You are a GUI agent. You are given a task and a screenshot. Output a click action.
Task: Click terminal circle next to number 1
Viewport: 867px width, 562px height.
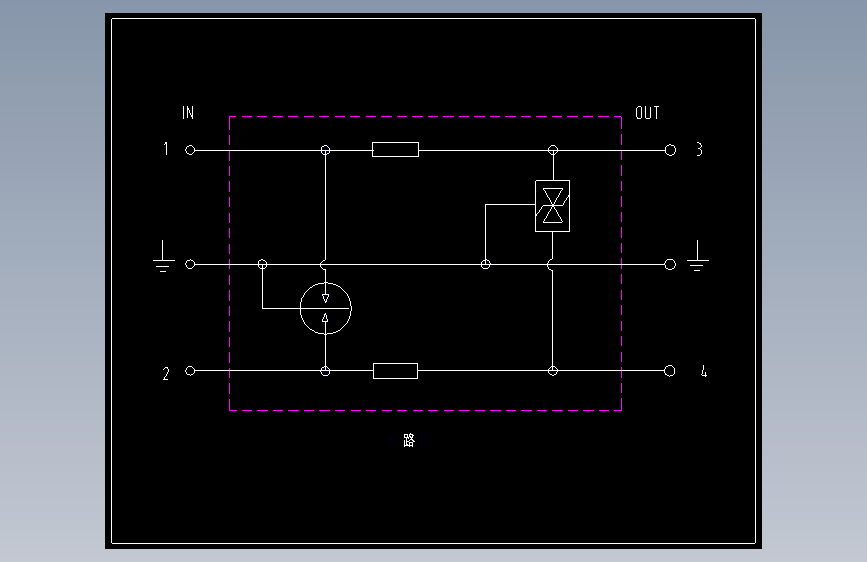coord(190,150)
